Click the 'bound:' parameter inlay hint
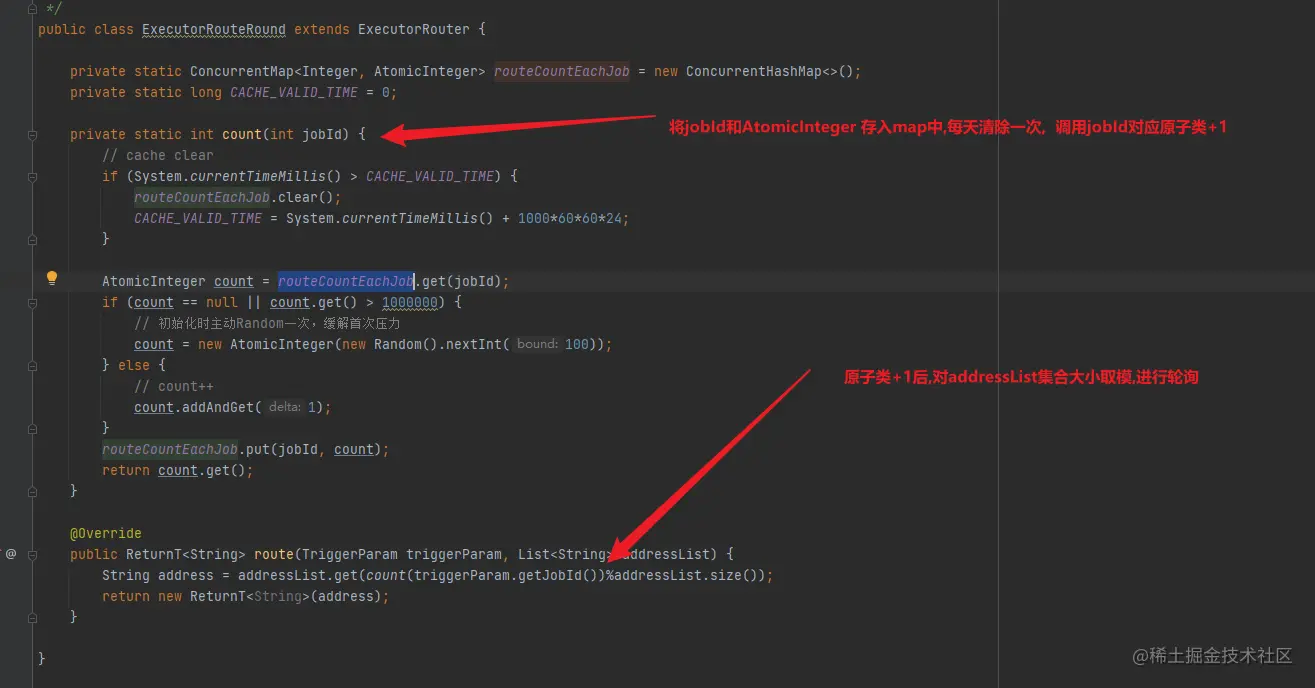Viewport: 1315px width, 688px height. (x=537, y=344)
